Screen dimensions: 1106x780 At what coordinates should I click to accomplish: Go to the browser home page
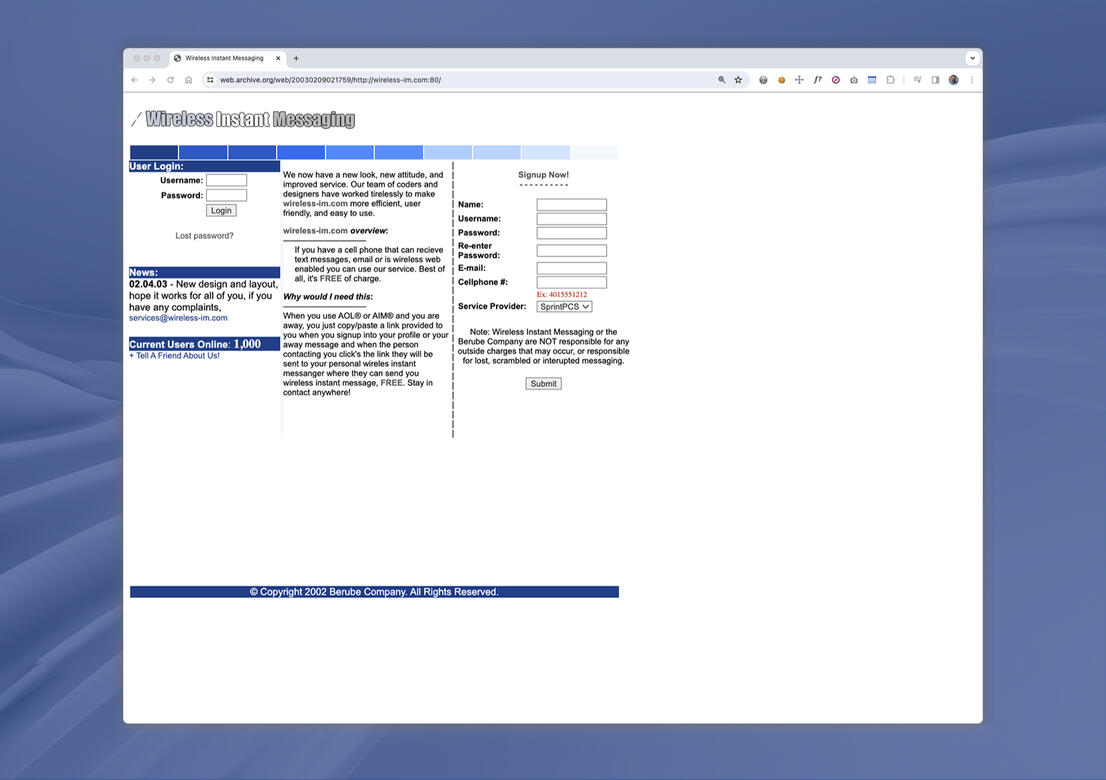(x=188, y=80)
